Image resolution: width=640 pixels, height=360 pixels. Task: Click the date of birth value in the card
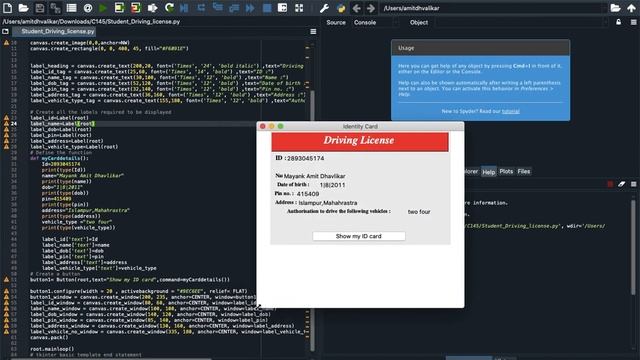332,185
